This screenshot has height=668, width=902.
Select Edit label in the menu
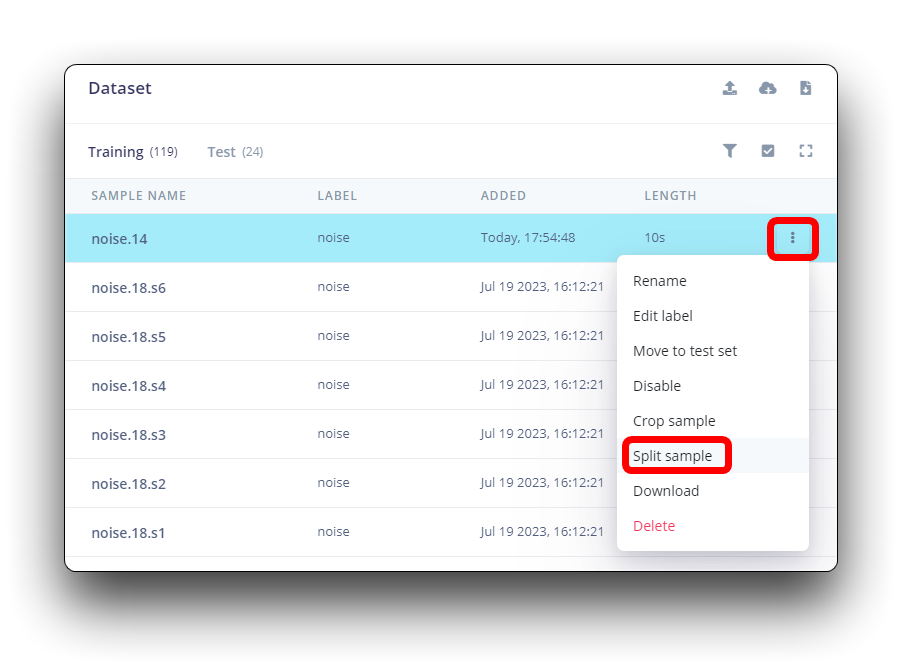tap(663, 316)
